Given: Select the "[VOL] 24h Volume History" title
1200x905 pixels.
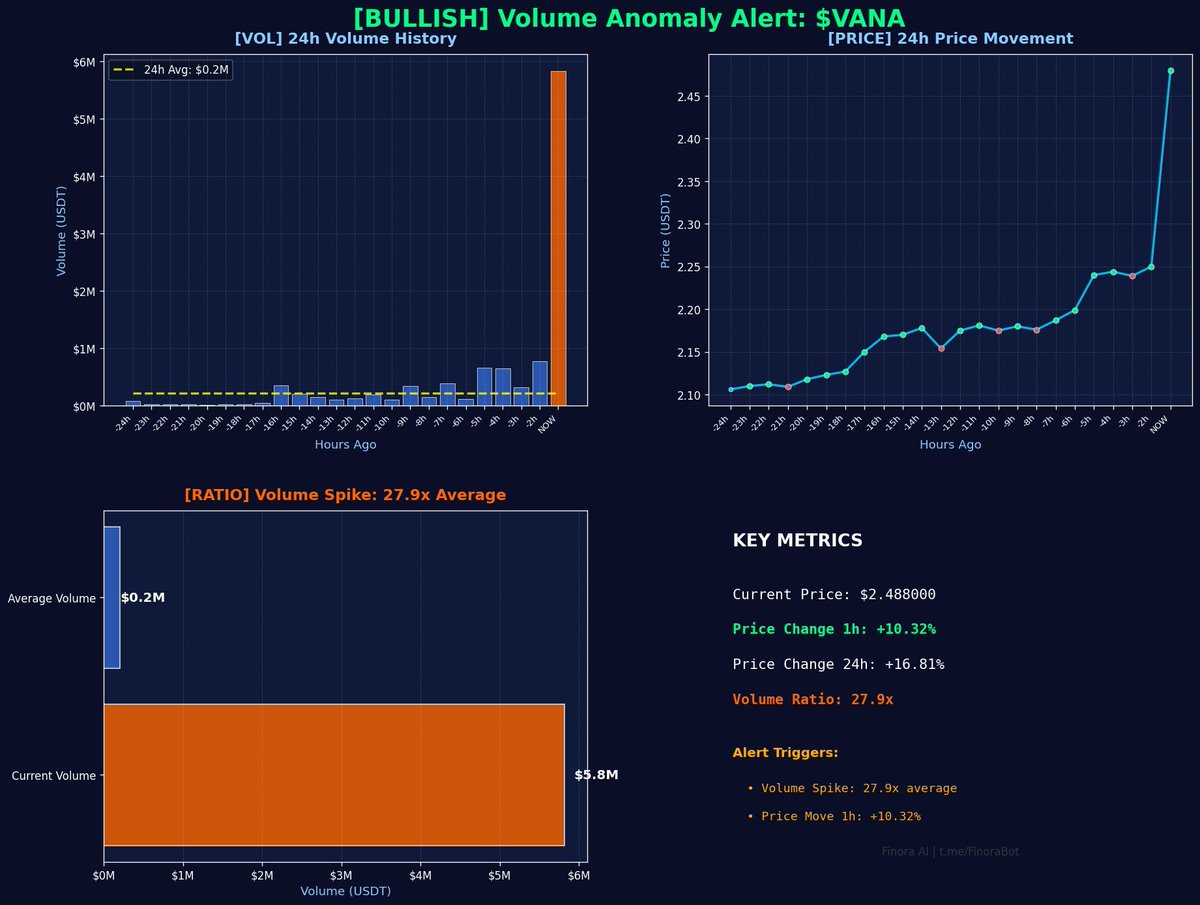Looking at the screenshot, I should coord(345,38).
